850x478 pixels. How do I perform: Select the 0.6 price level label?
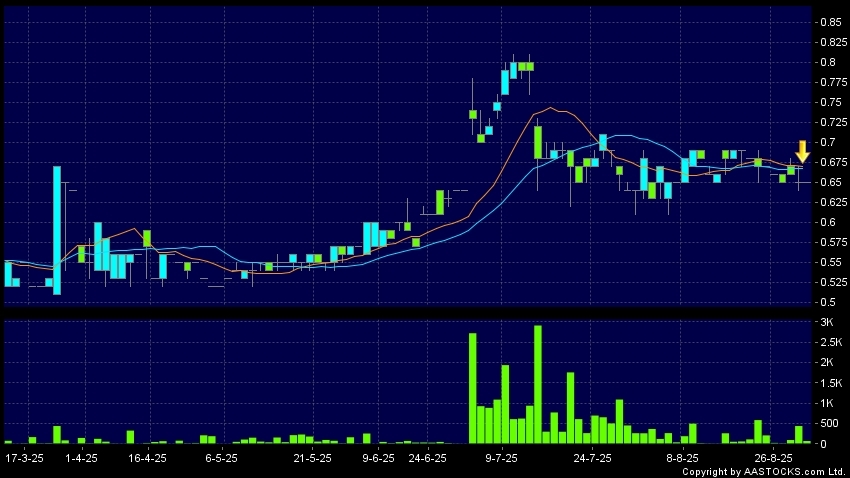click(x=828, y=223)
